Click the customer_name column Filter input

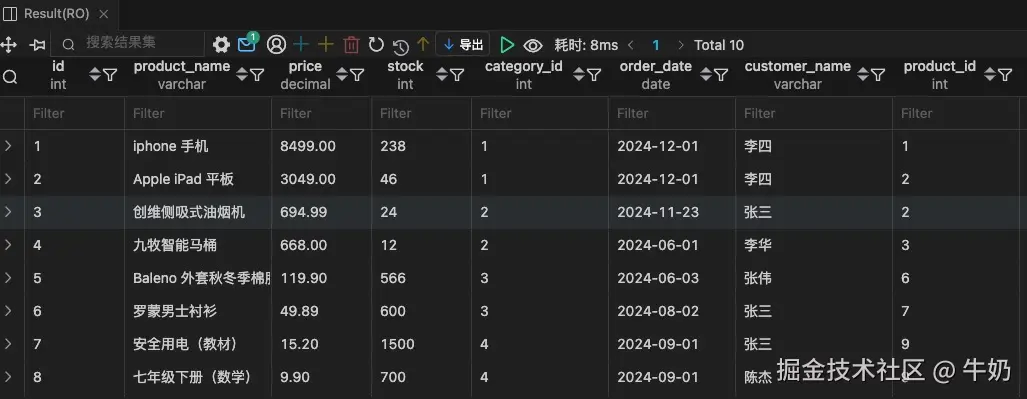tap(814, 113)
